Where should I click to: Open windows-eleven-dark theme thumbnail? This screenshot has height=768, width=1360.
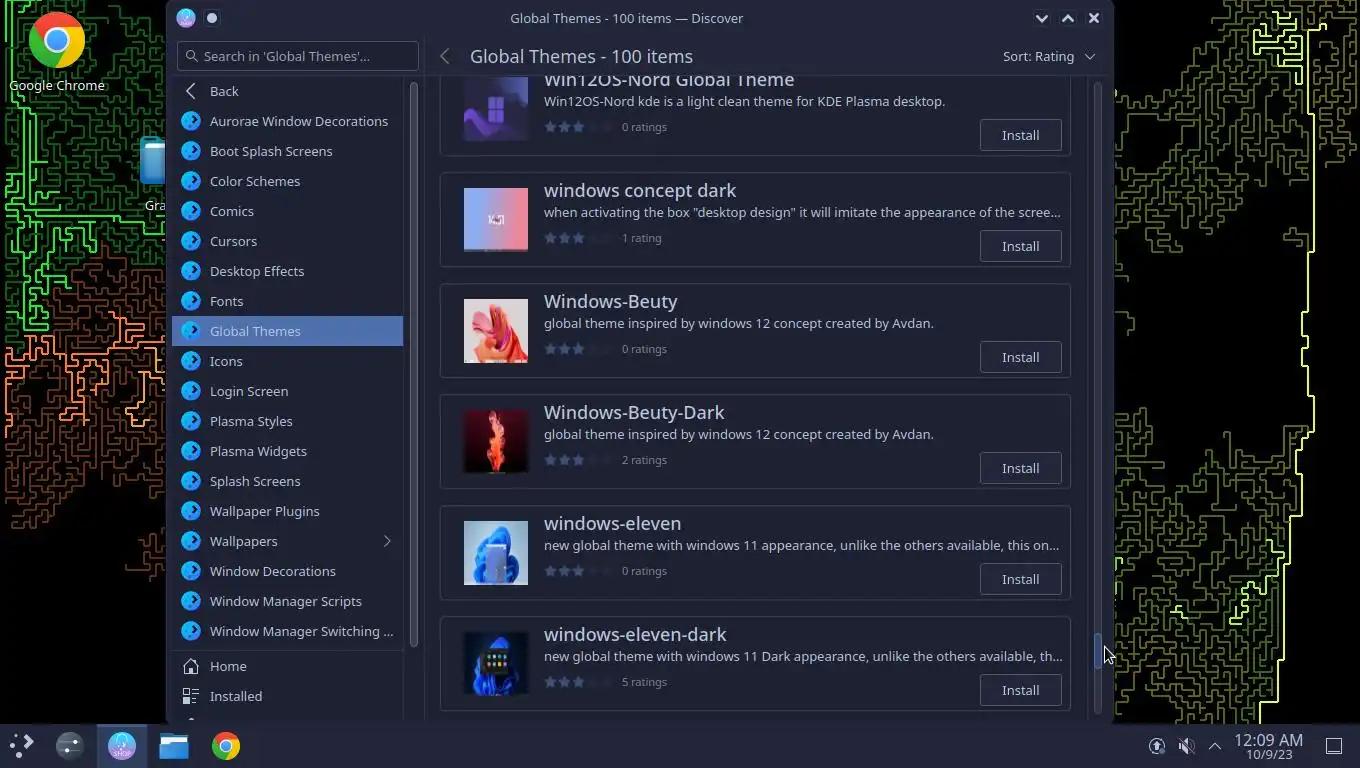[496, 663]
